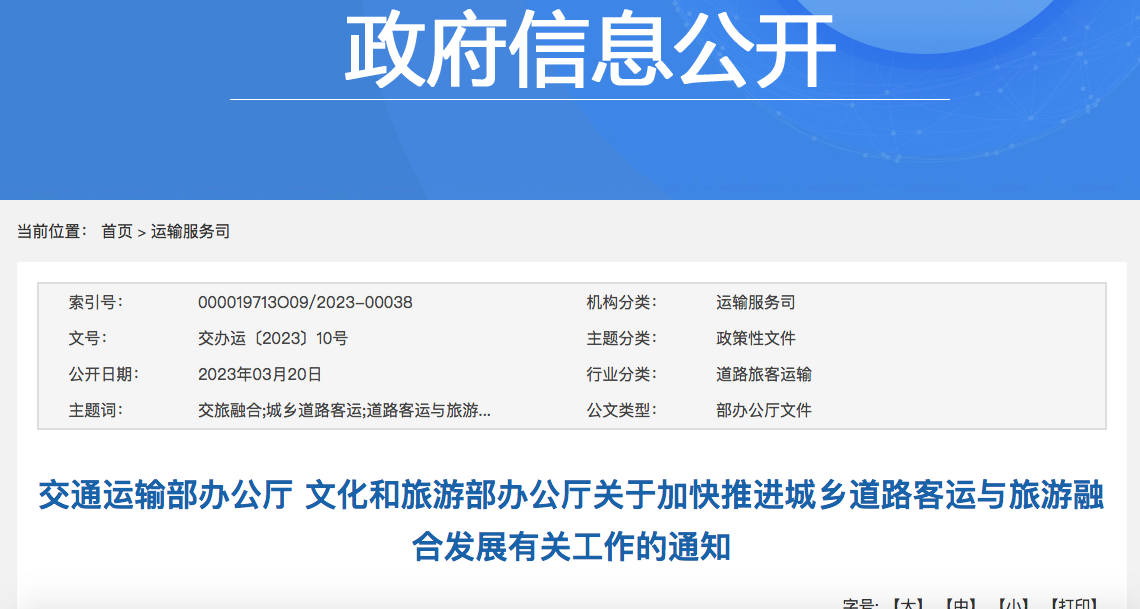Click the 当前位置 location label

52,231
